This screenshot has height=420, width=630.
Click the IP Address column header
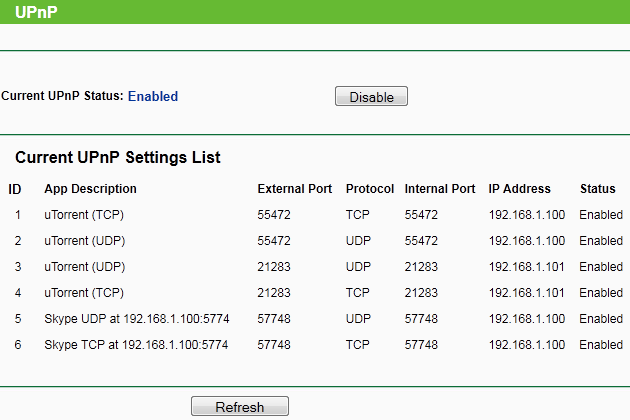pyautogui.click(x=519, y=189)
